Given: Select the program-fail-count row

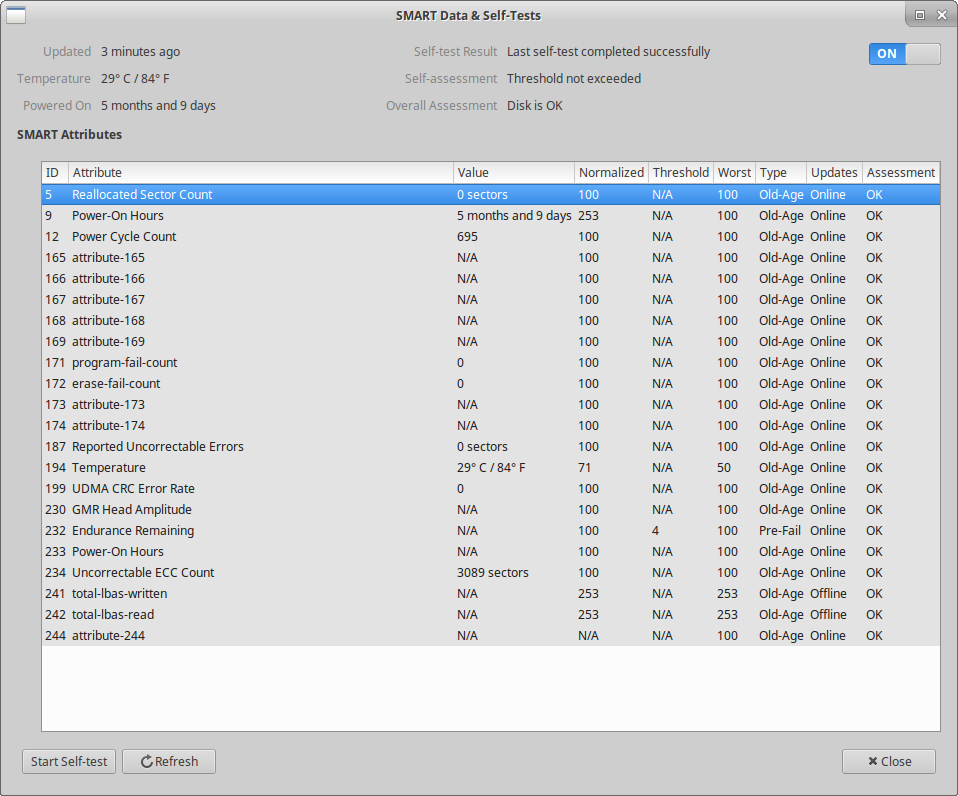Looking at the screenshot, I should tap(491, 363).
